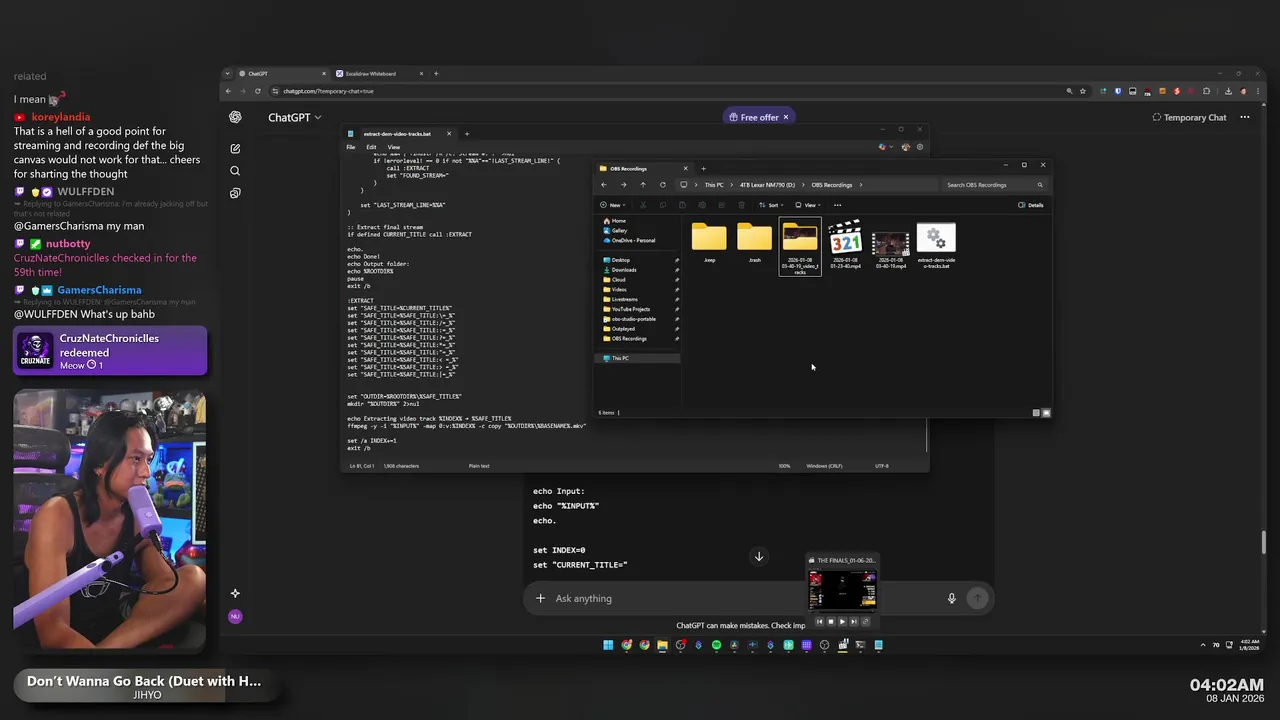The image size is (1280, 720).
Task: Open the Edit menu in Notepad
Action: pyautogui.click(x=371, y=147)
